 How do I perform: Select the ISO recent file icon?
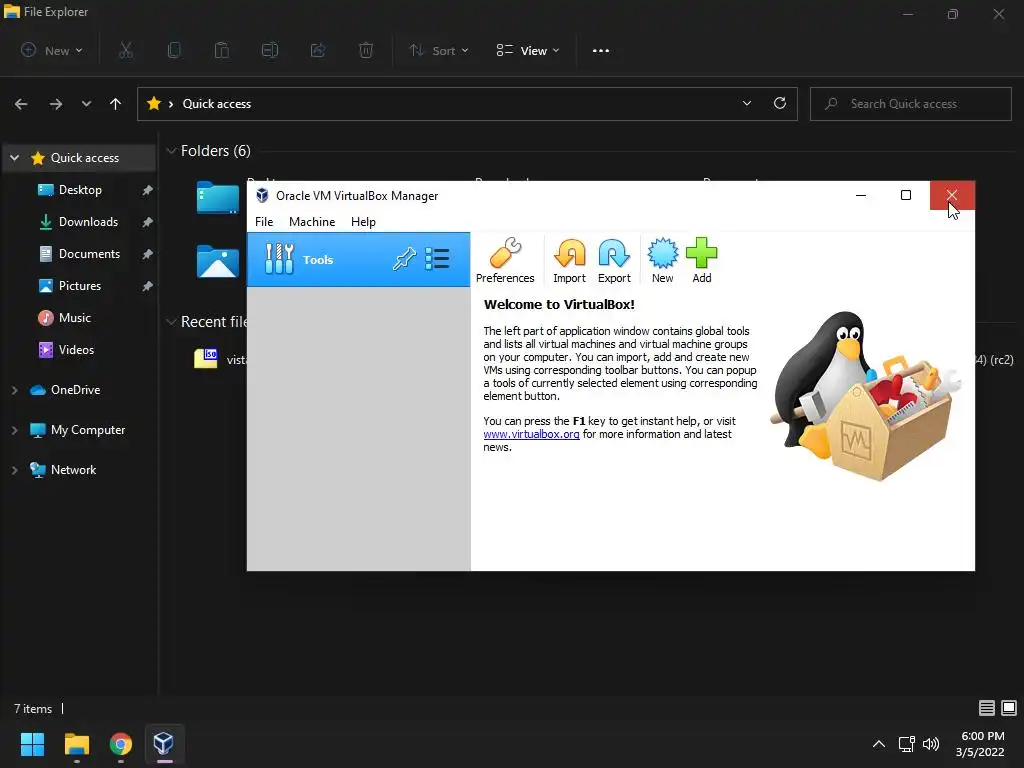click(x=206, y=358)
